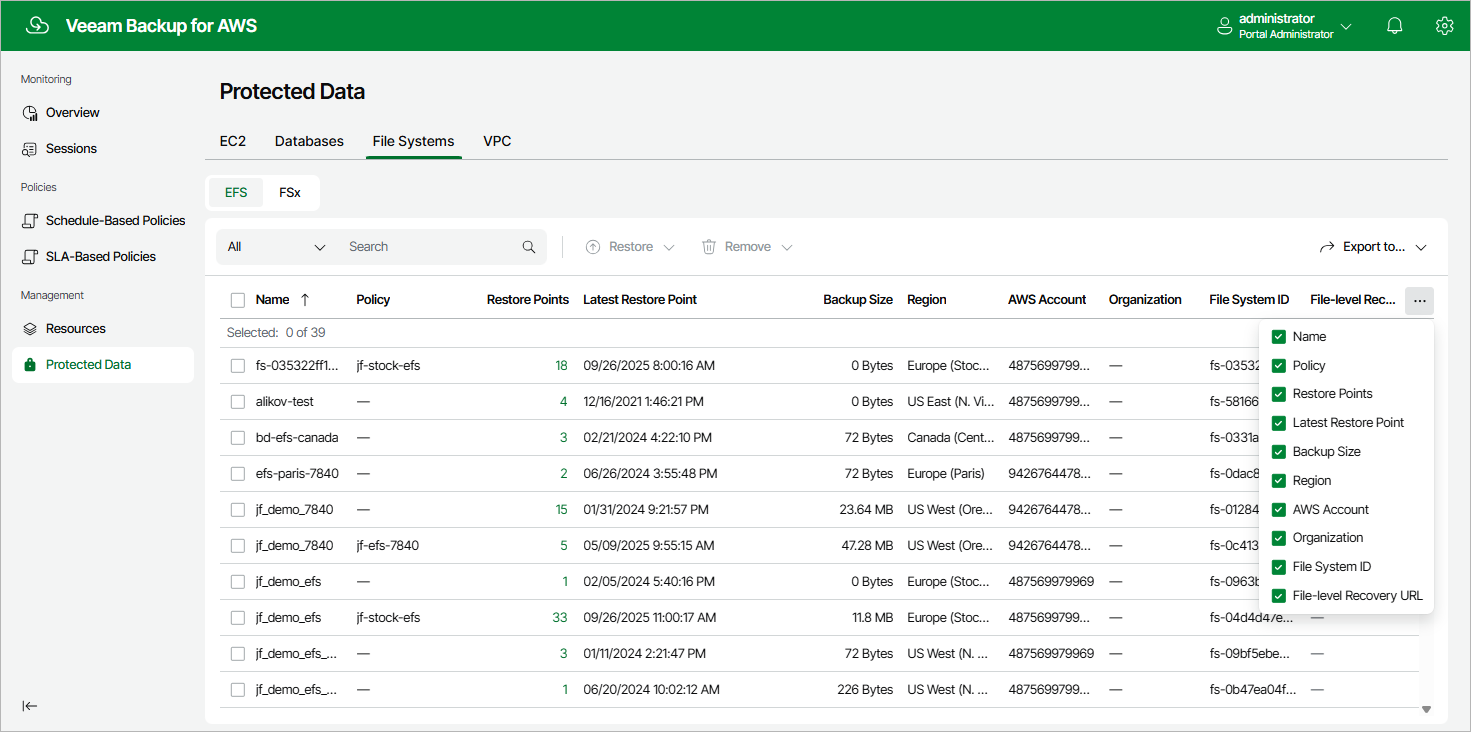Click in the Search input field
Image resolution: width=1471 pixels, height=732 pixels.
tap(432, 247)
